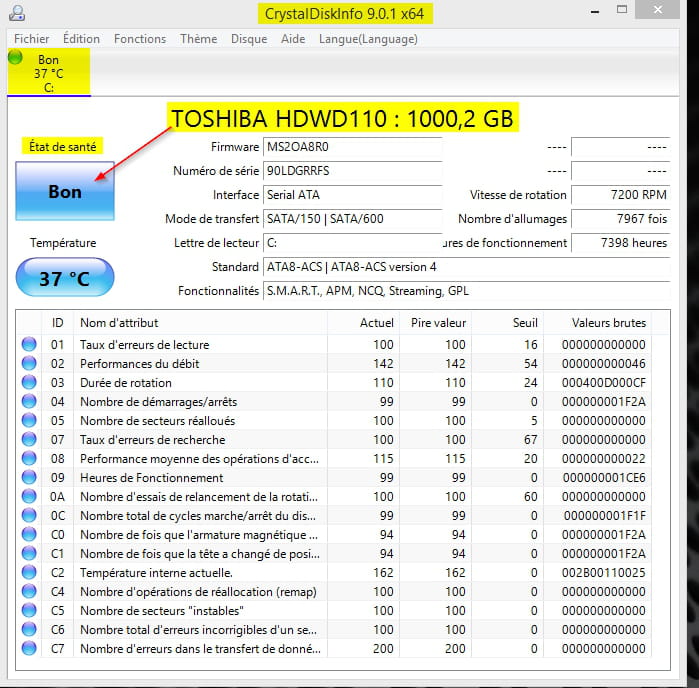
Task: Click the Seuil column header
Action: [x=508, y=323]
